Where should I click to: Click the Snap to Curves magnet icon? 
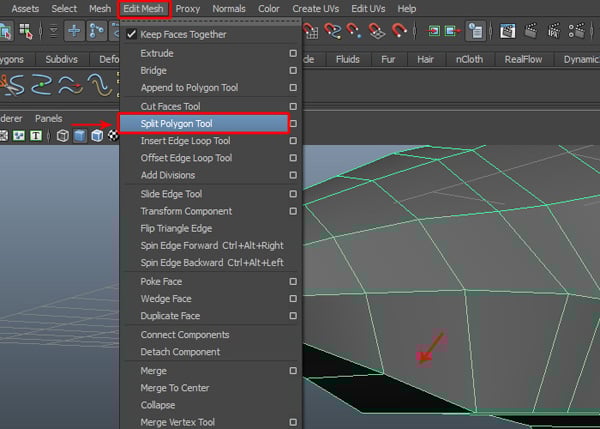332,32
